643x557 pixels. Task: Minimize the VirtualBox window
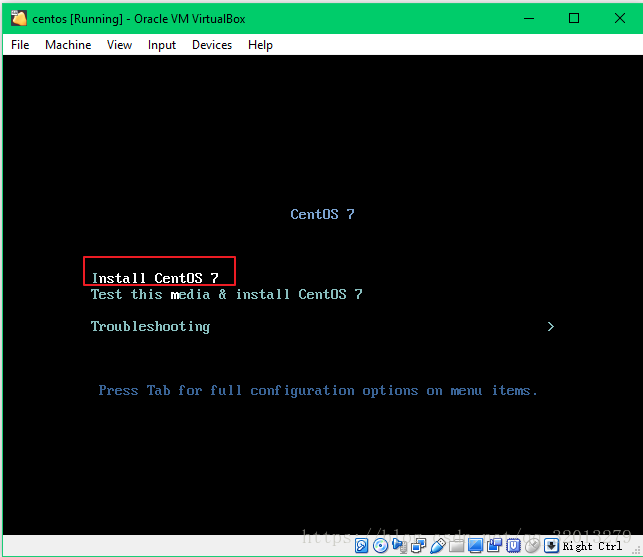click(529, 18)
